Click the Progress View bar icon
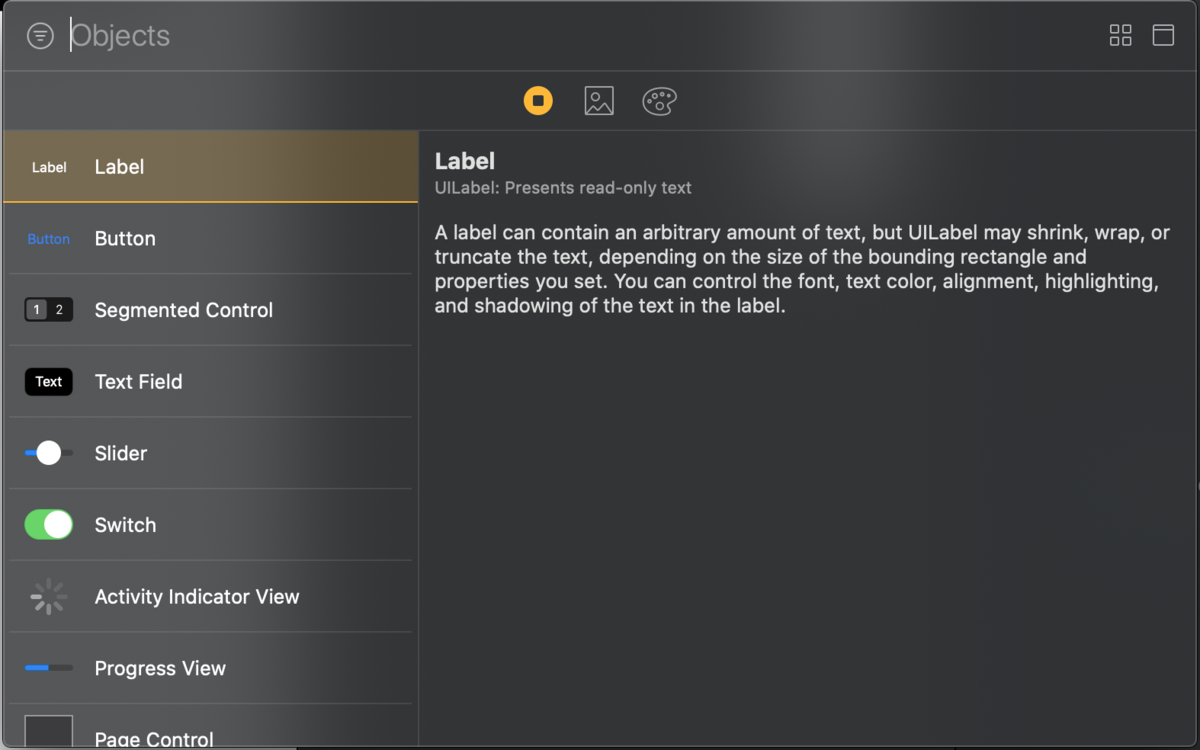Image resolution: width=1200 pixels, height=750 pixels. pyautogui.click(x=49, y=668)
